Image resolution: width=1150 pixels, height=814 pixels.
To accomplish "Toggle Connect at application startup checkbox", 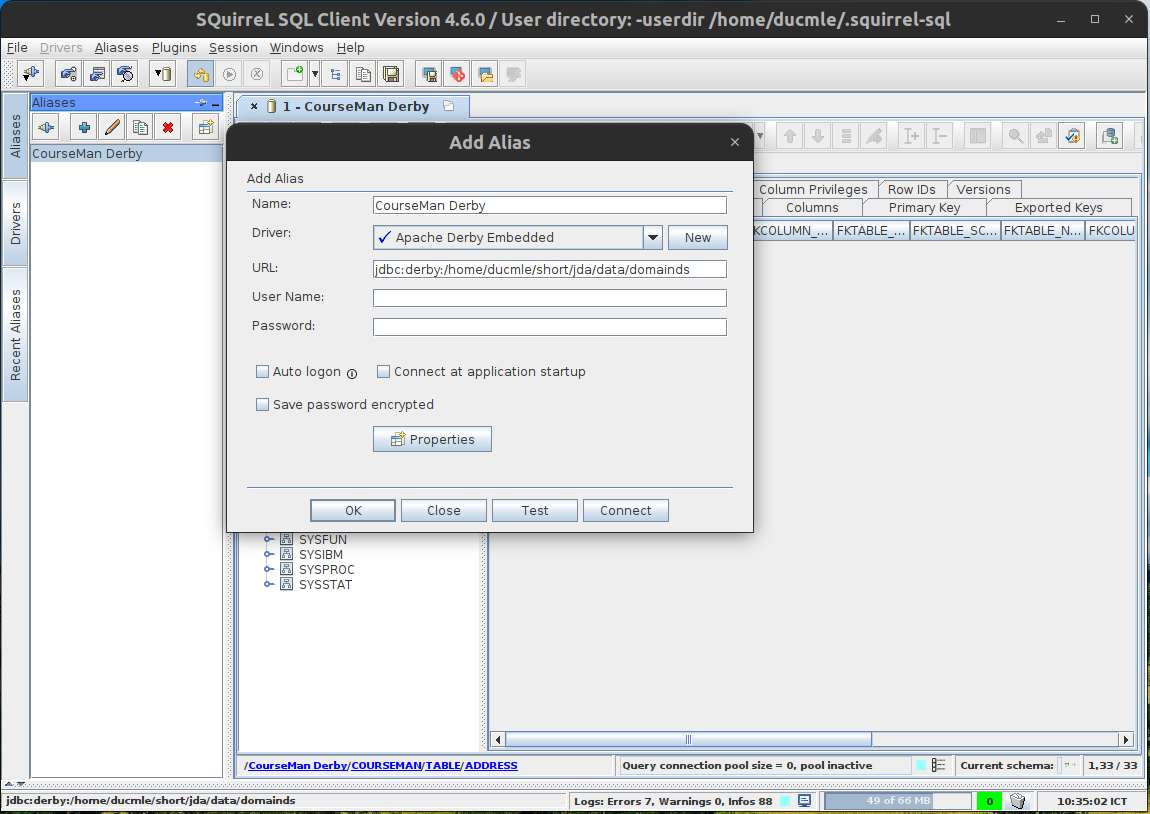I will pos(383,372).
